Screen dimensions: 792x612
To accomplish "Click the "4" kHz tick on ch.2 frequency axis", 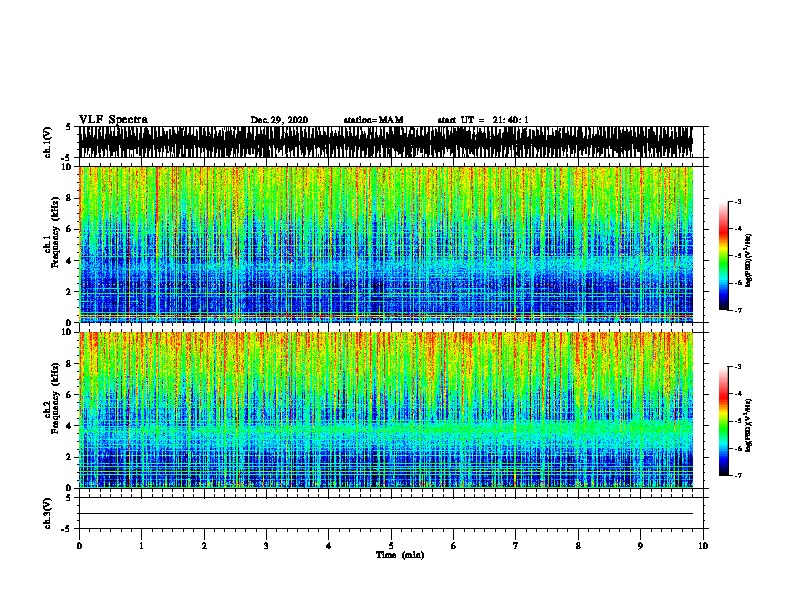I will point(70,426).
